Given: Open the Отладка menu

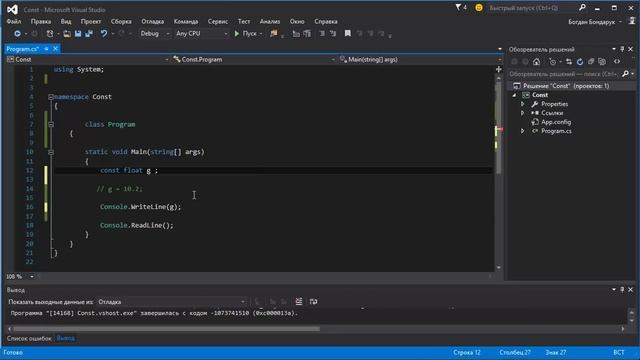Looking at the screenshot, I should pyautogui.click(x=153, y=21).
